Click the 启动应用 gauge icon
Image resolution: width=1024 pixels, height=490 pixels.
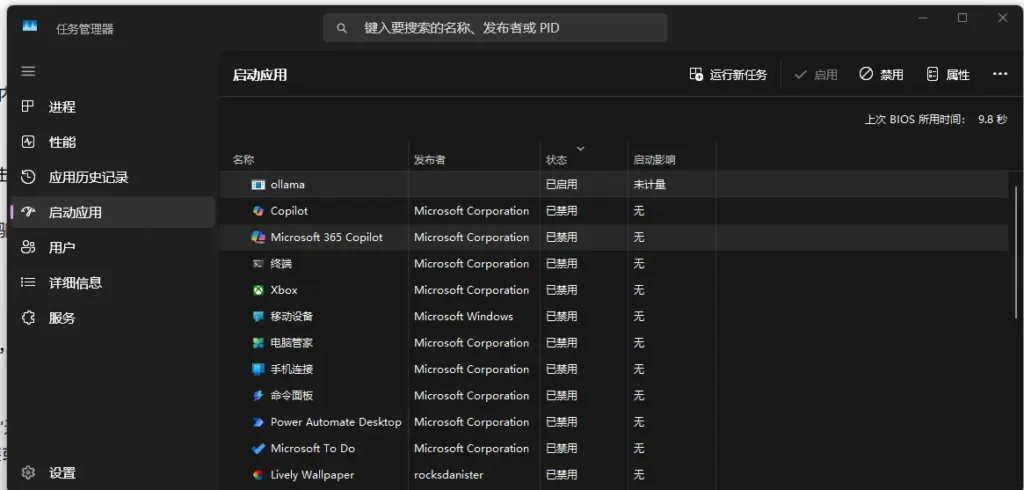point(28,212)
